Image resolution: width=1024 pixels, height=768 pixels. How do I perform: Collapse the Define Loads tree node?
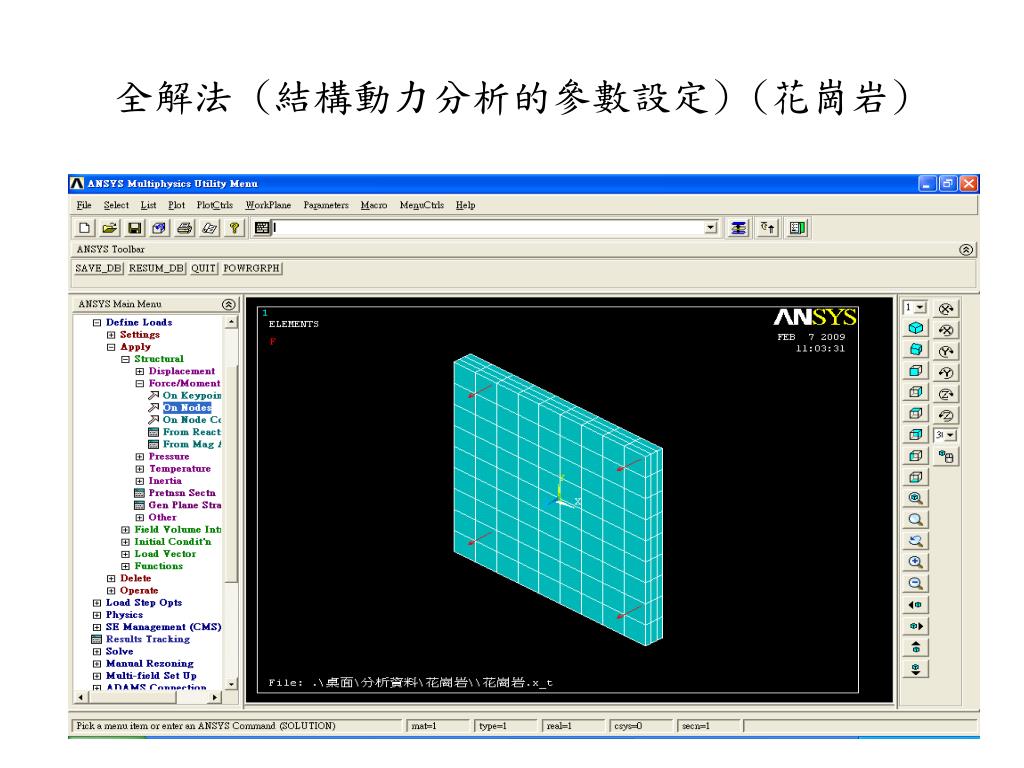point(97,323)
